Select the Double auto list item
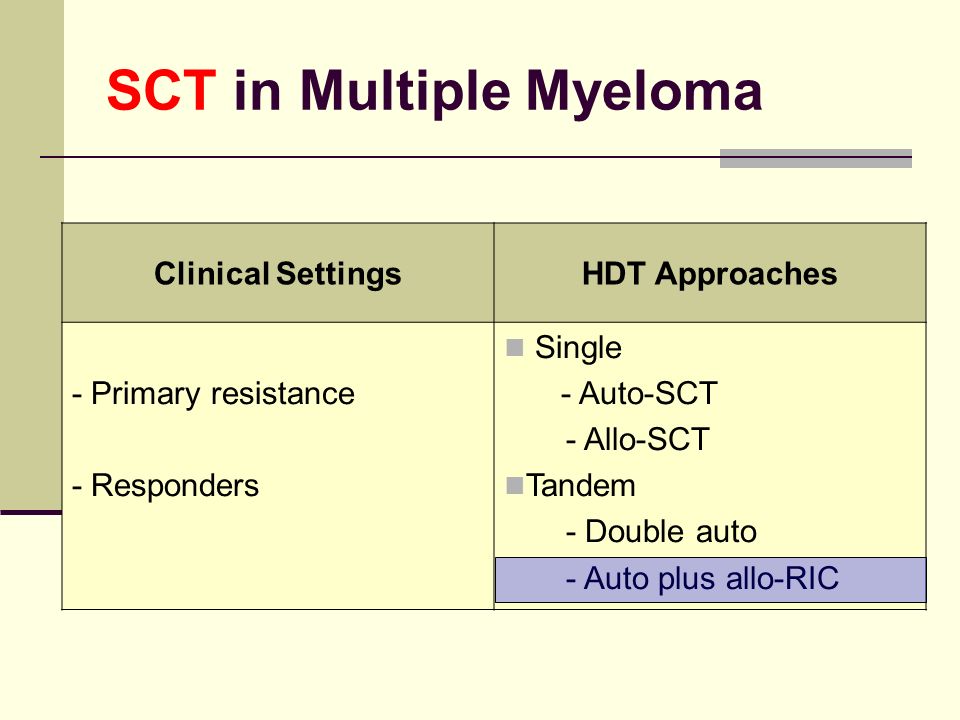This screenshot has width=960, height=720. coord(661,531)
